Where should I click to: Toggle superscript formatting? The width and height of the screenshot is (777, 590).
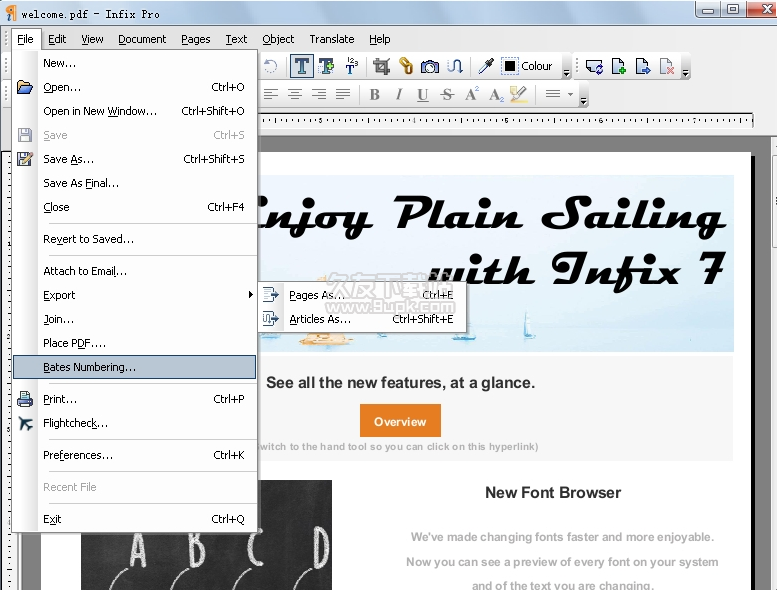(x=472, y=93)
